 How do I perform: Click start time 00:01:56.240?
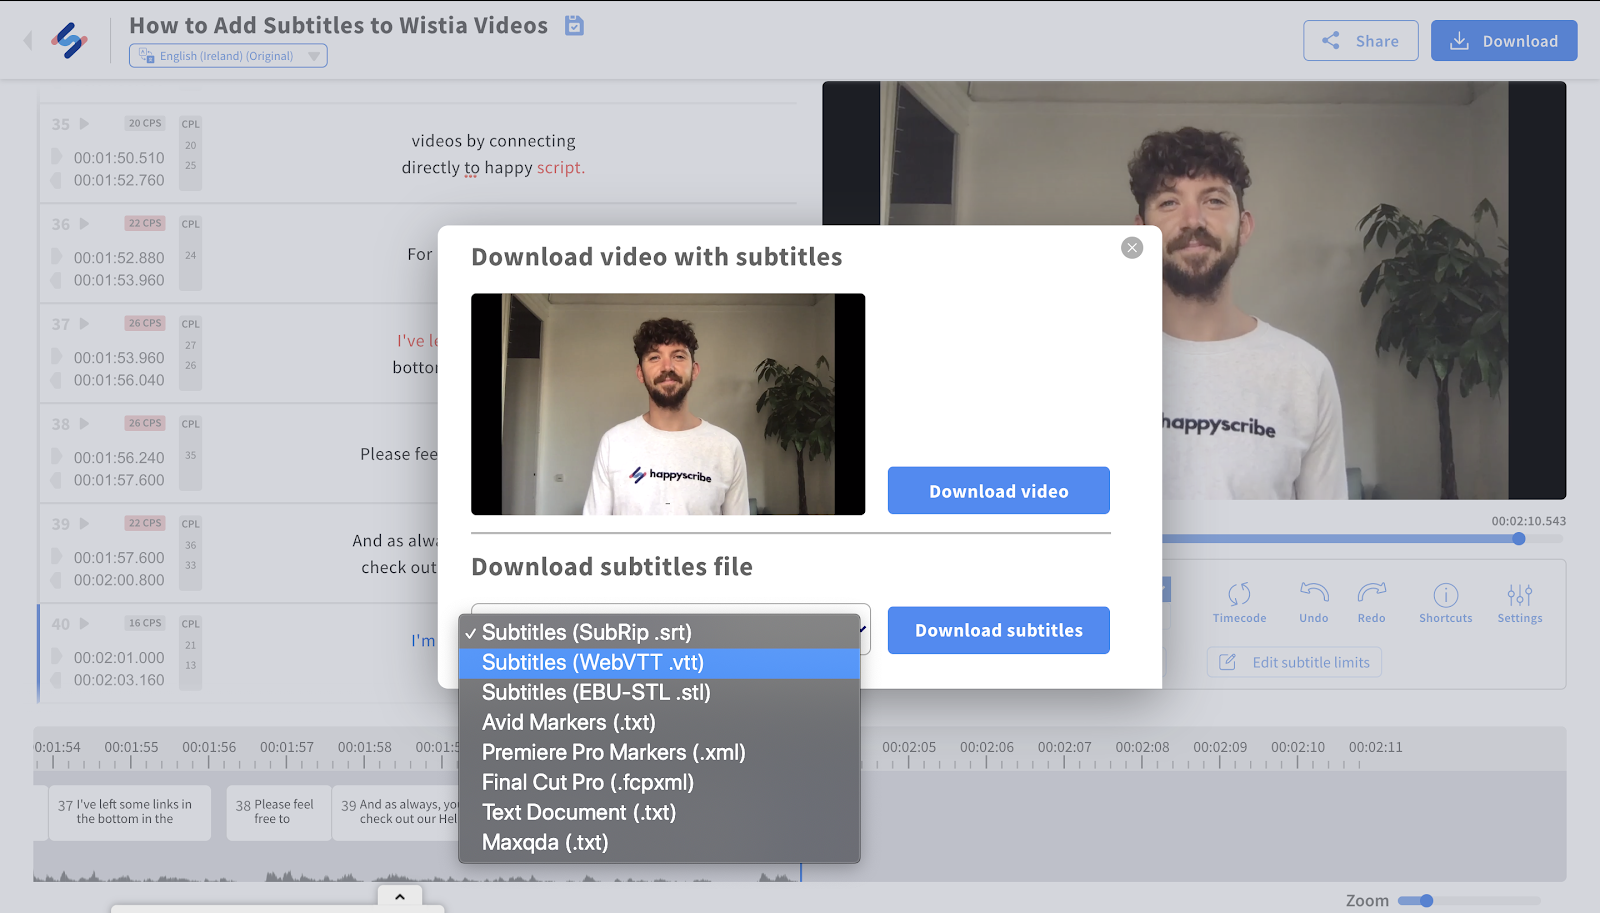tap(119, 458)
